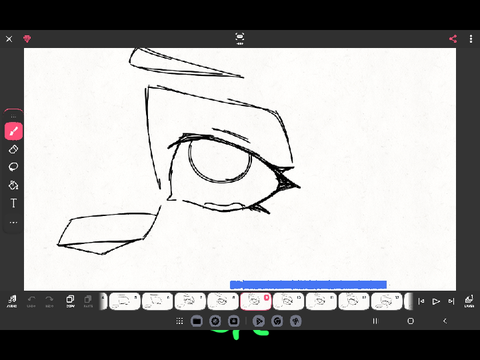Open the vertical three-dot overflow menu

[x=471, y=39]
